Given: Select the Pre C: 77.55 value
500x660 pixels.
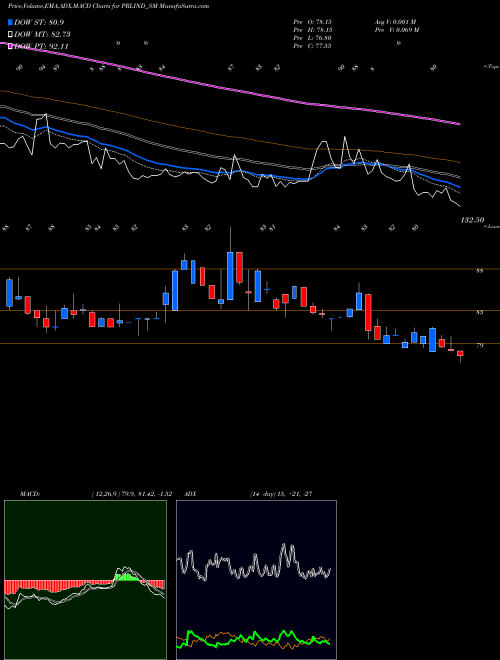Looking at the screenshot, I should click(312, 46).
